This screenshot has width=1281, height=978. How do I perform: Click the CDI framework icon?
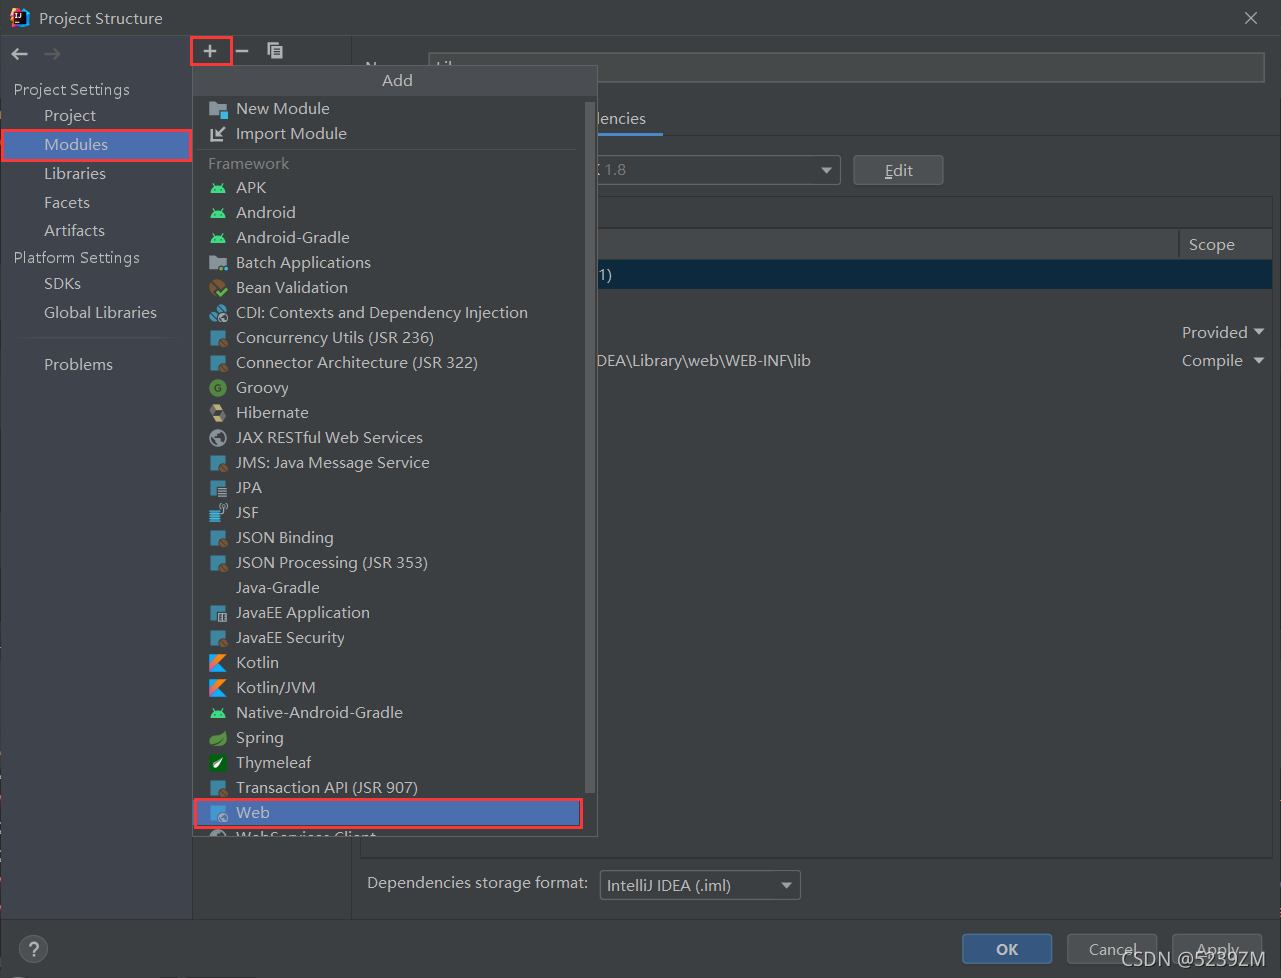click(x=218, y=313)
